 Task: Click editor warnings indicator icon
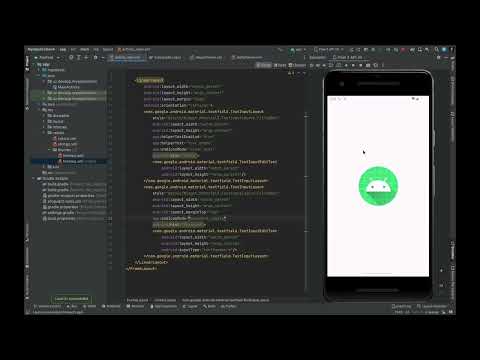(x=291, y=73)
